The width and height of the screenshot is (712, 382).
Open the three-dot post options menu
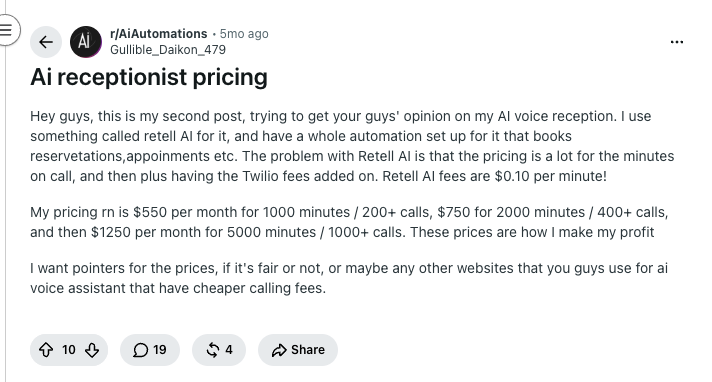[x=677, y=42]
